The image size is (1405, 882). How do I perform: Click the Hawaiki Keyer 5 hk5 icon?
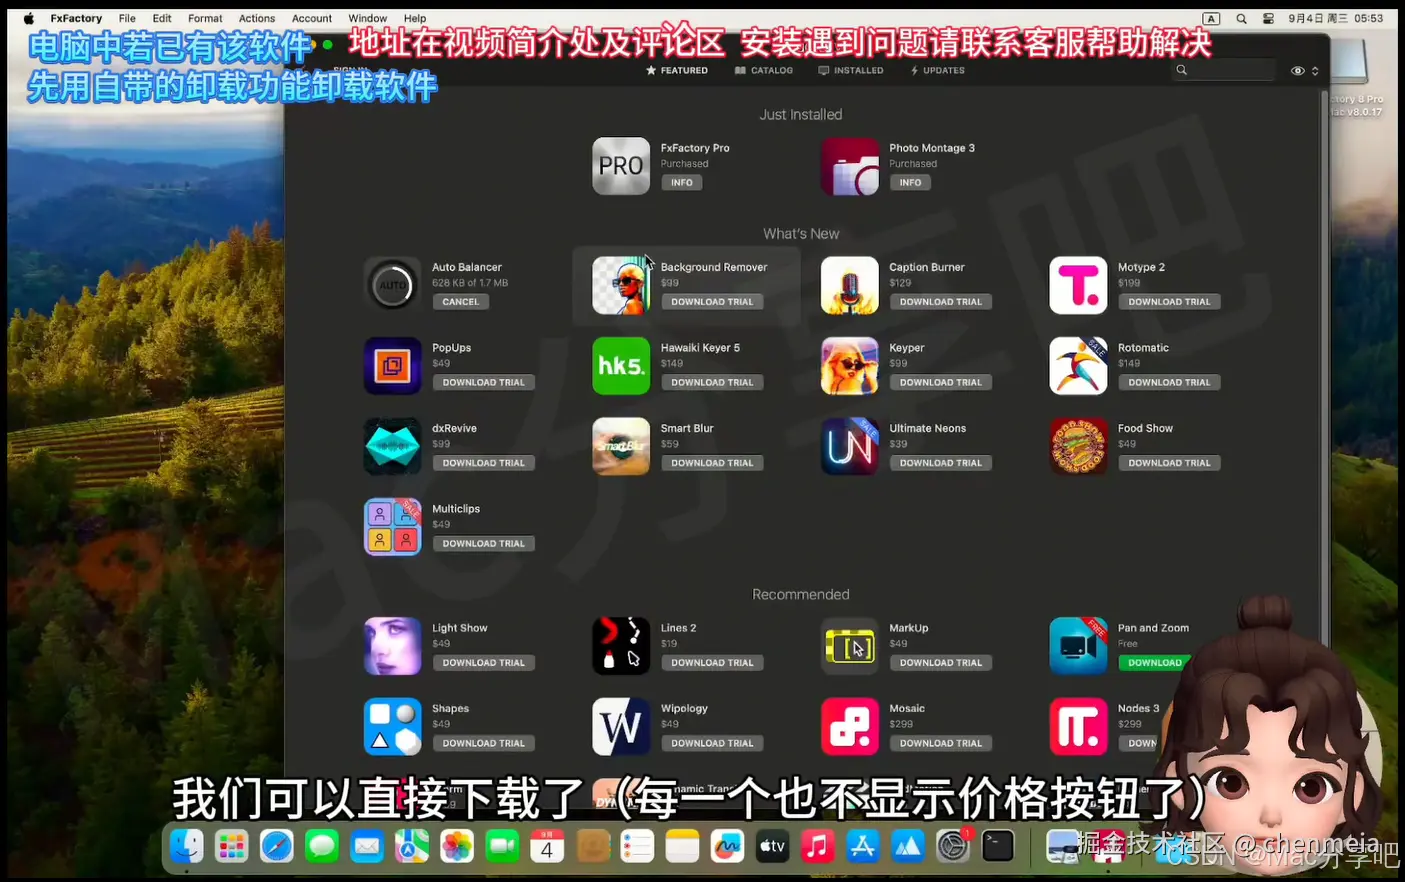tap(620, 366)
